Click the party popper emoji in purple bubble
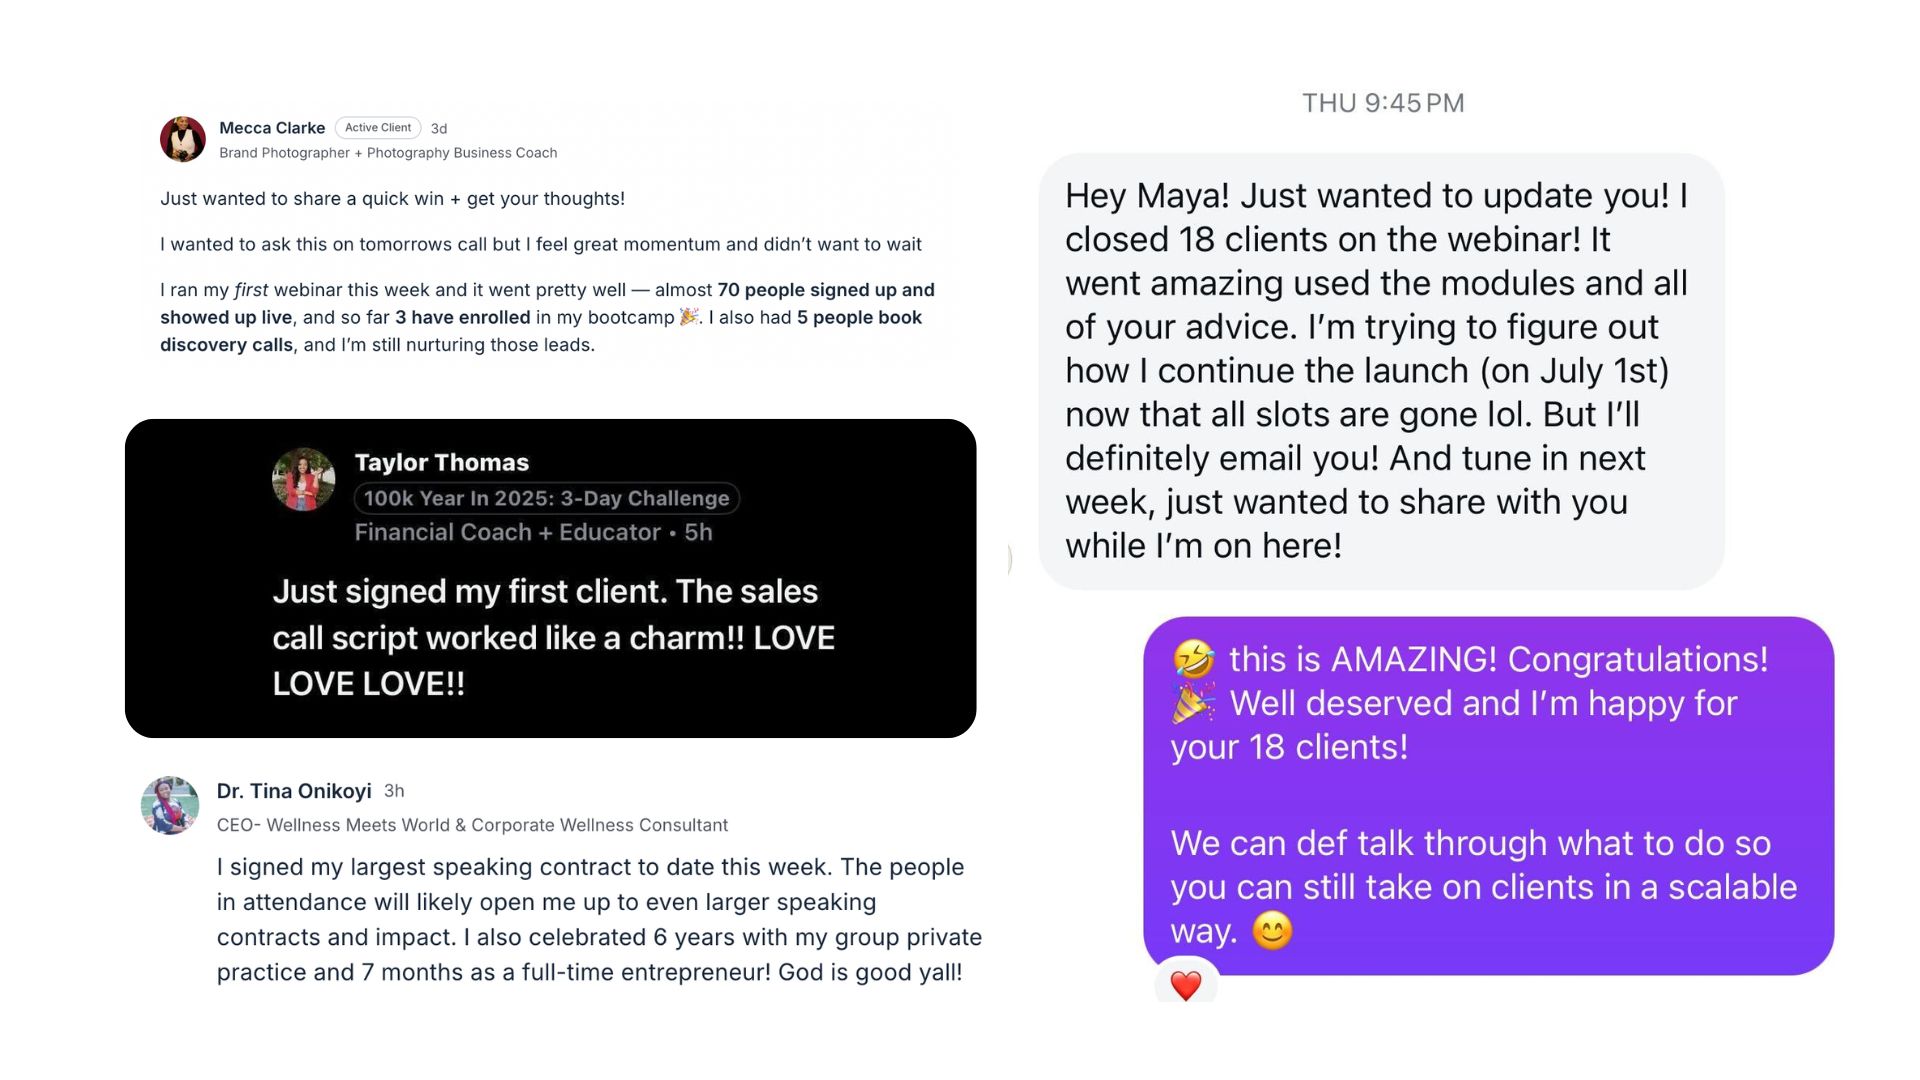 (x=1194, y=704)
